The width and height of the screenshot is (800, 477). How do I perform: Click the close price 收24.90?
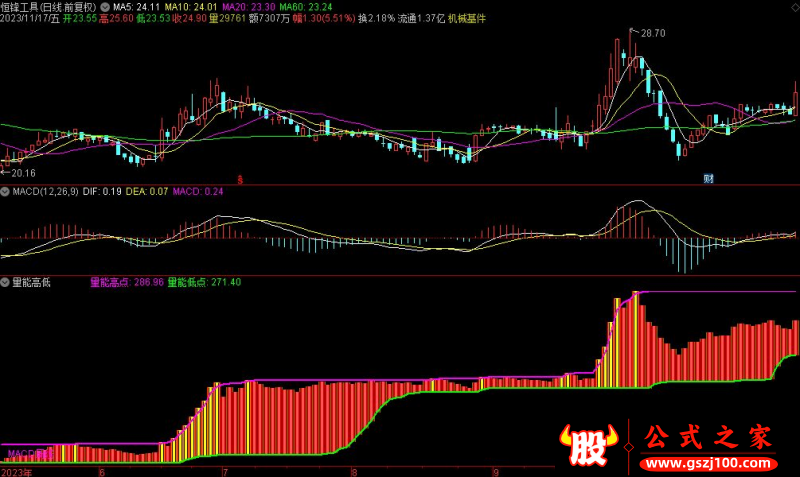[189, 18]
